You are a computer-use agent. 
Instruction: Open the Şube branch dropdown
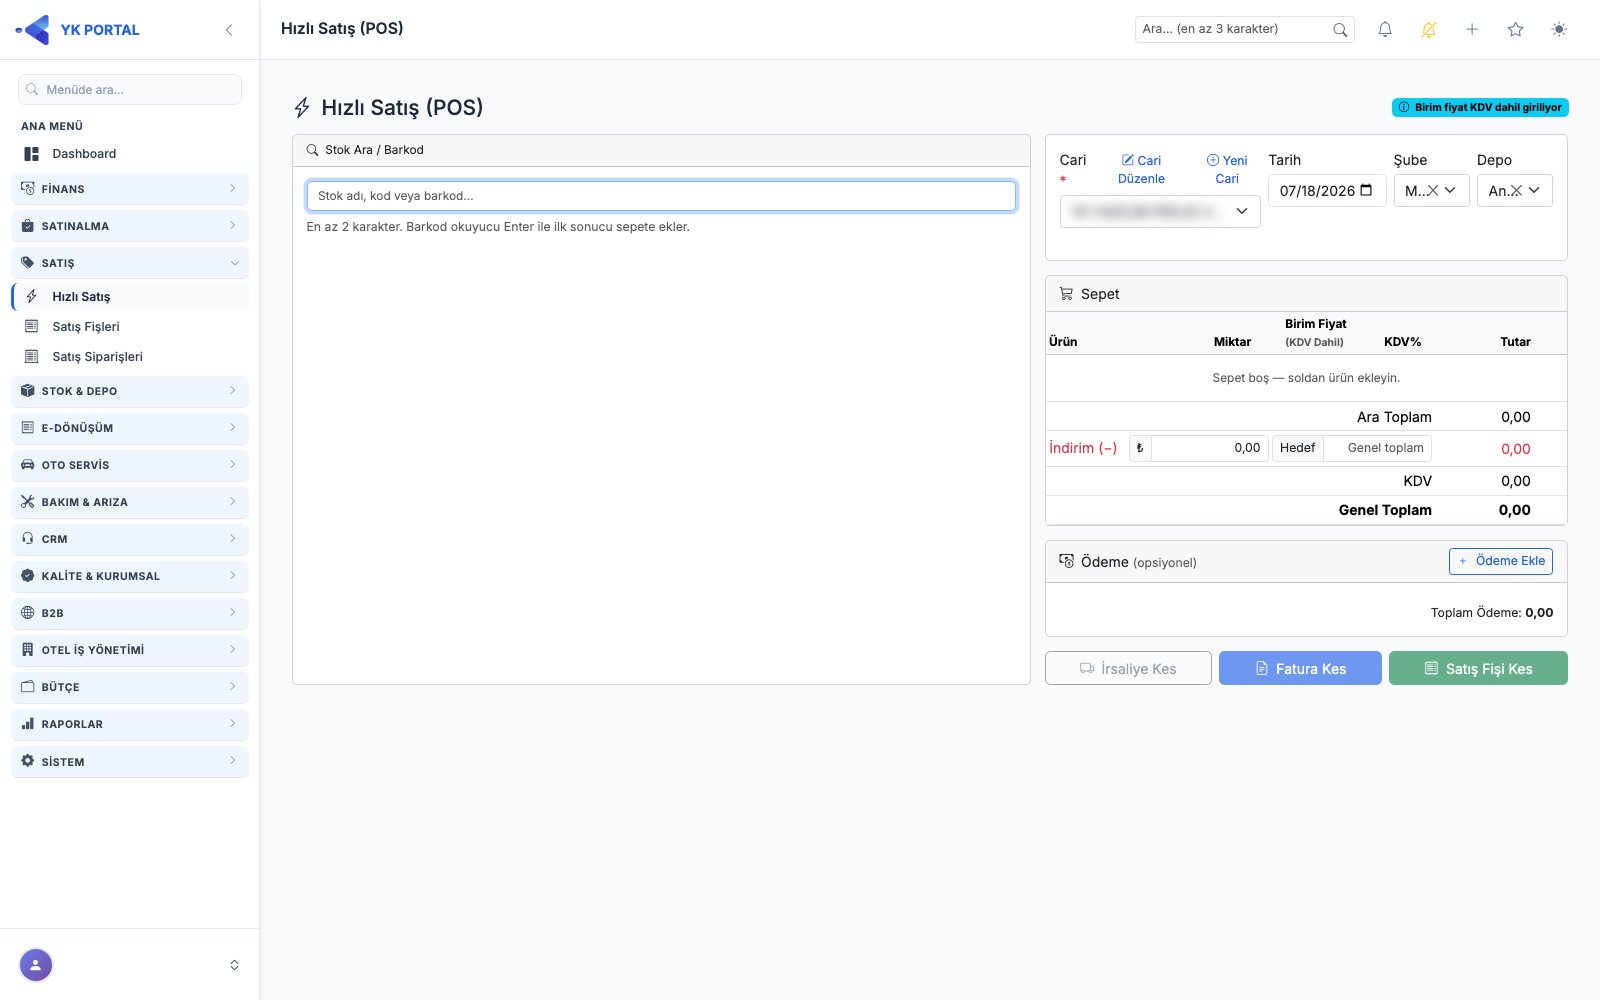(1431, 190)
